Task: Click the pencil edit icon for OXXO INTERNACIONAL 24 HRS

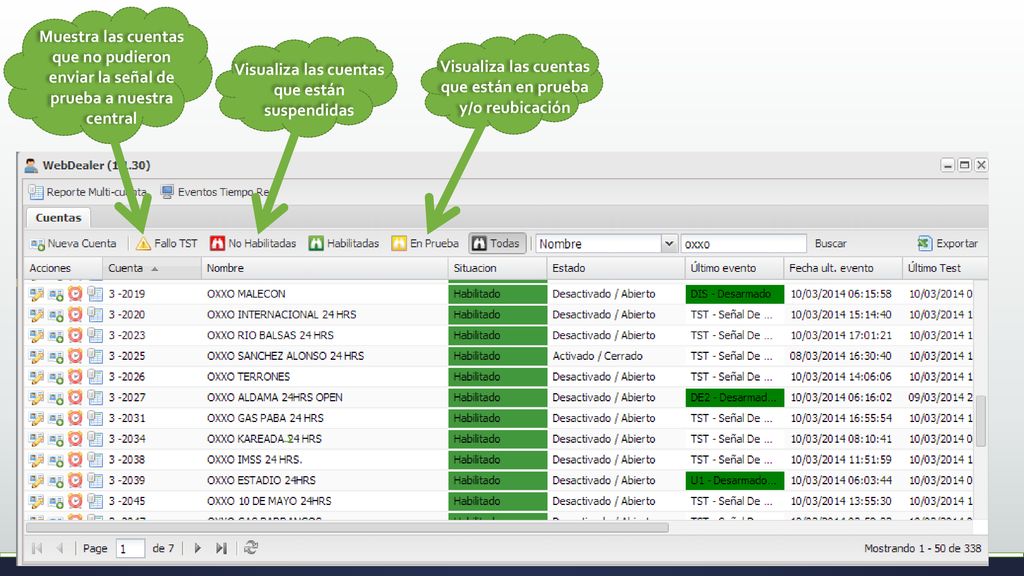Action: click(x=37, y=315)
